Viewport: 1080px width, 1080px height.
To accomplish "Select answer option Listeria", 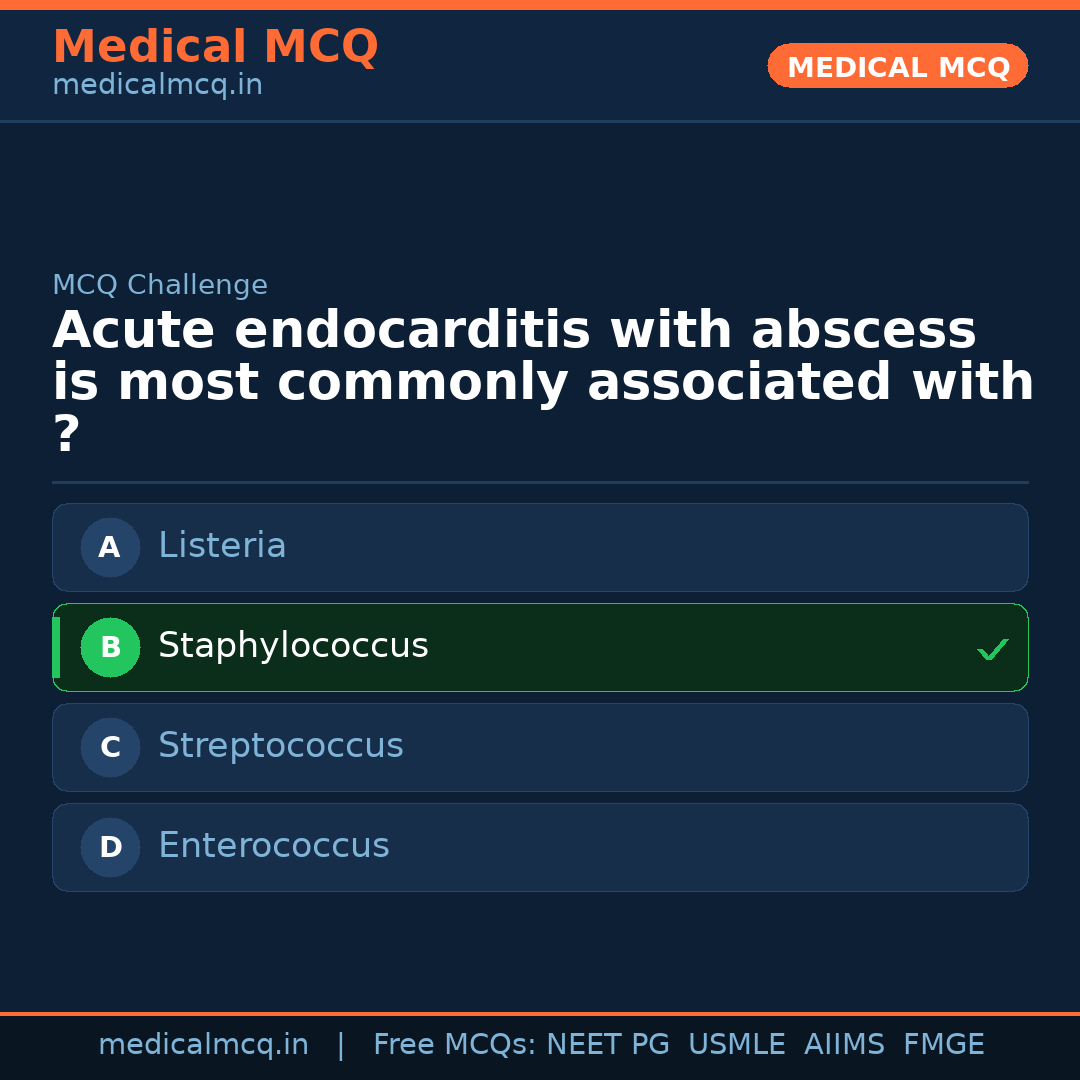I will [x=540, y=547].
